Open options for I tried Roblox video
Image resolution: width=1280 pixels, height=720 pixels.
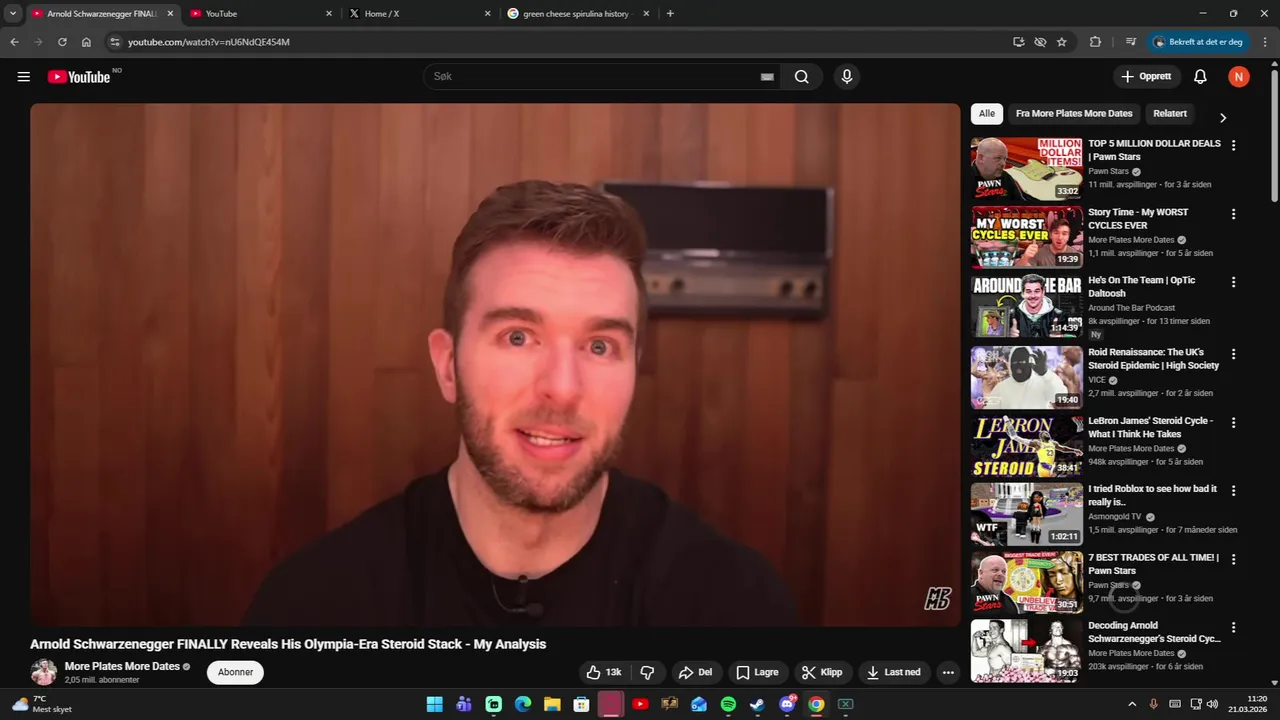tap(1233, 491)
